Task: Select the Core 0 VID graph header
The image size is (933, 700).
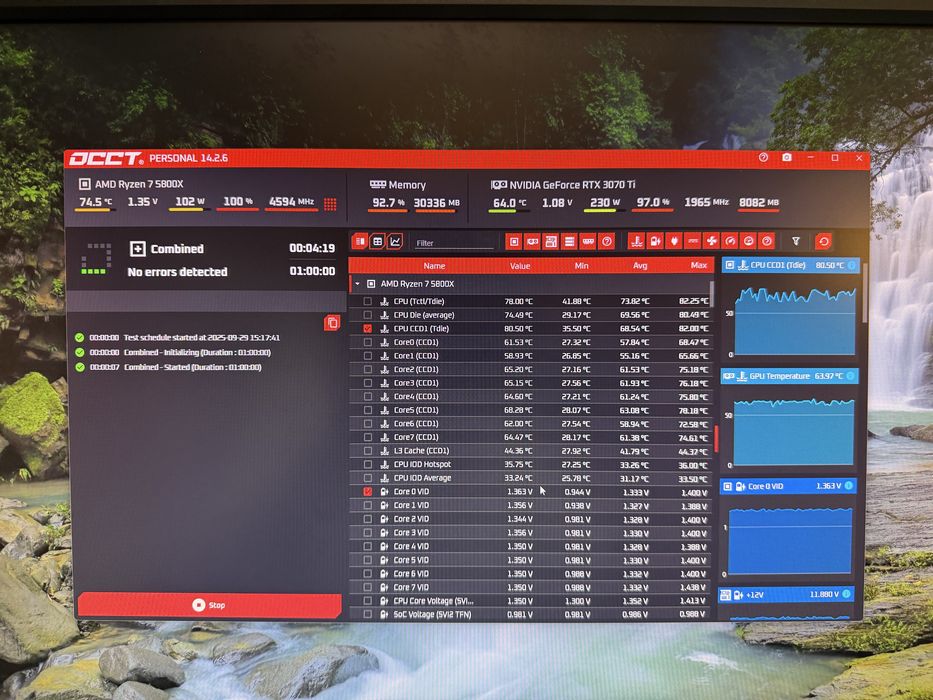Action: click(x=788, y=486)
